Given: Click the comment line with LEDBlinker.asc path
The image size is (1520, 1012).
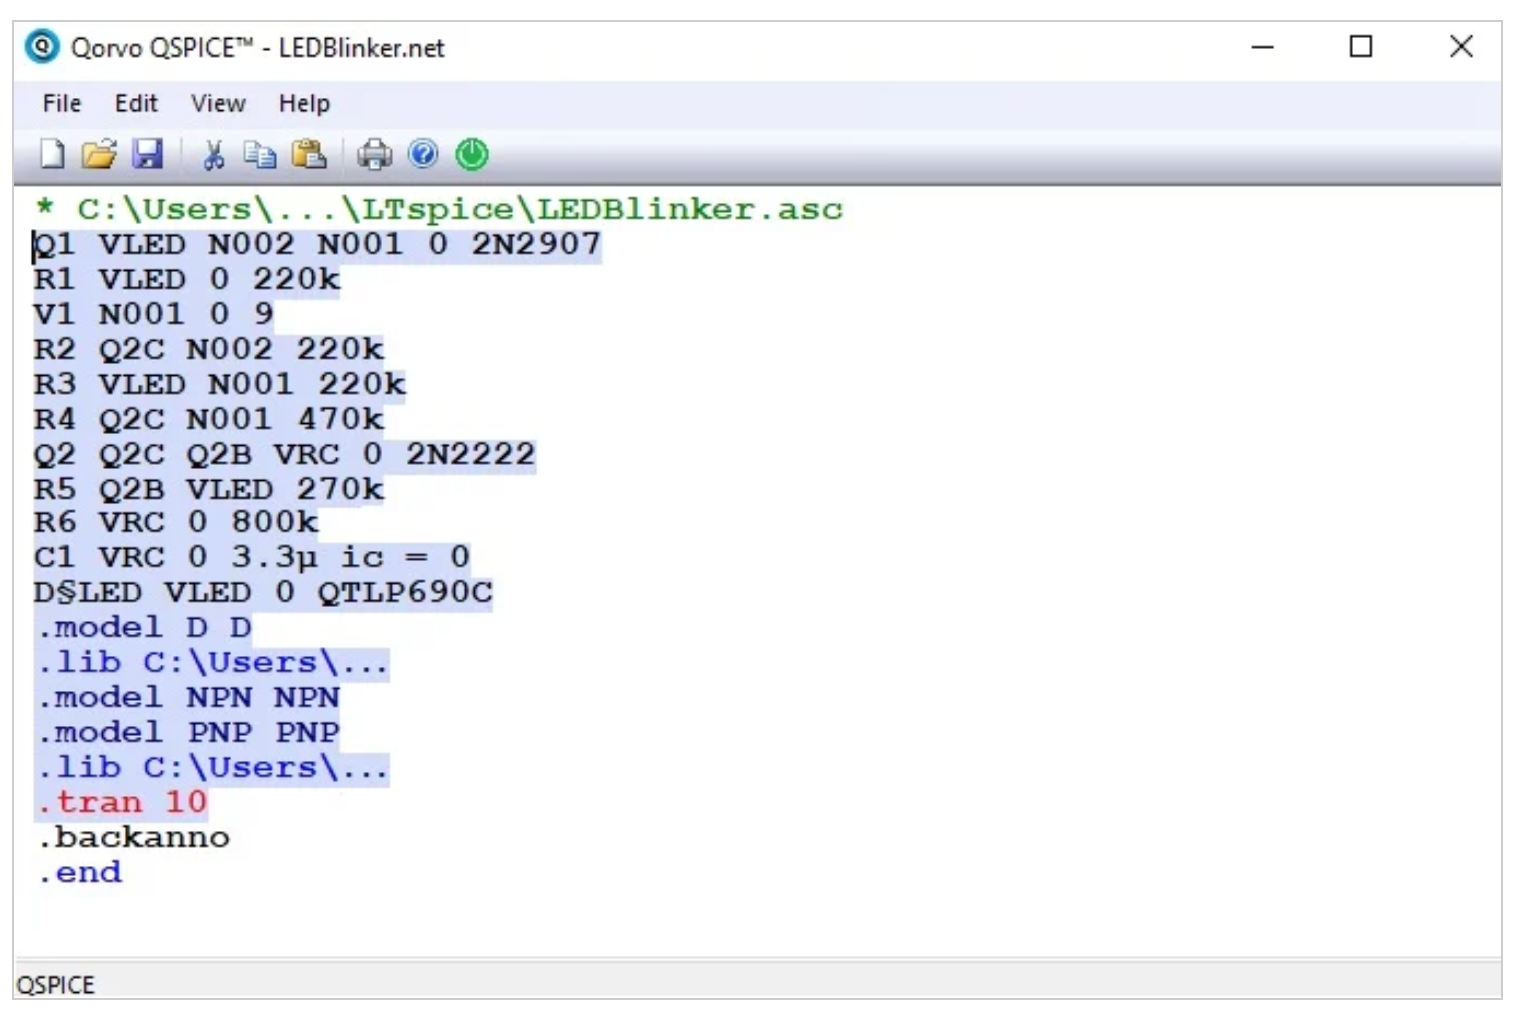Looking at the screenshot, I should (439, 210).
